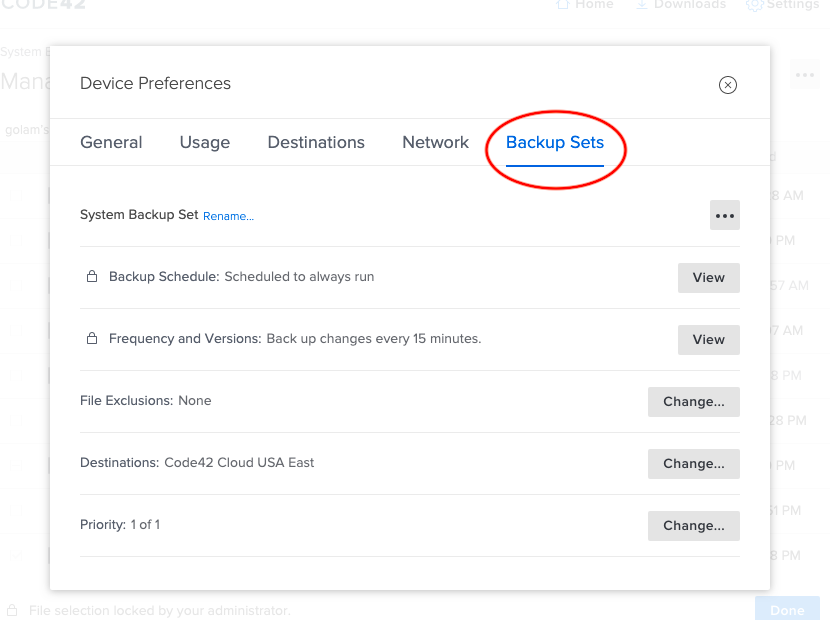Change the backup set Priority
Viewport: 830px width, 620px height.
[x=694, y=525]
